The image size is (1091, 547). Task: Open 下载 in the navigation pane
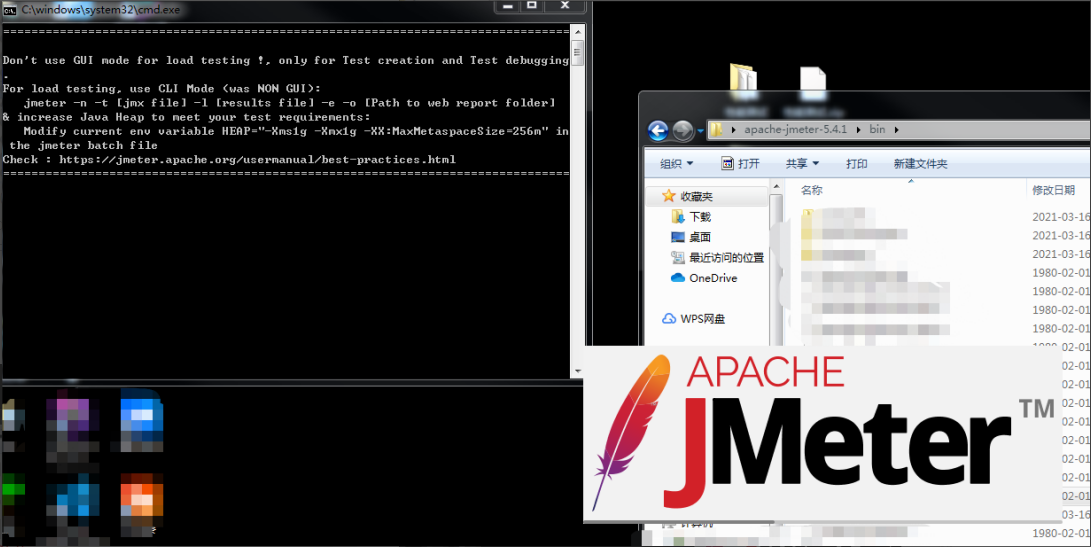click(x=700, y=217)
